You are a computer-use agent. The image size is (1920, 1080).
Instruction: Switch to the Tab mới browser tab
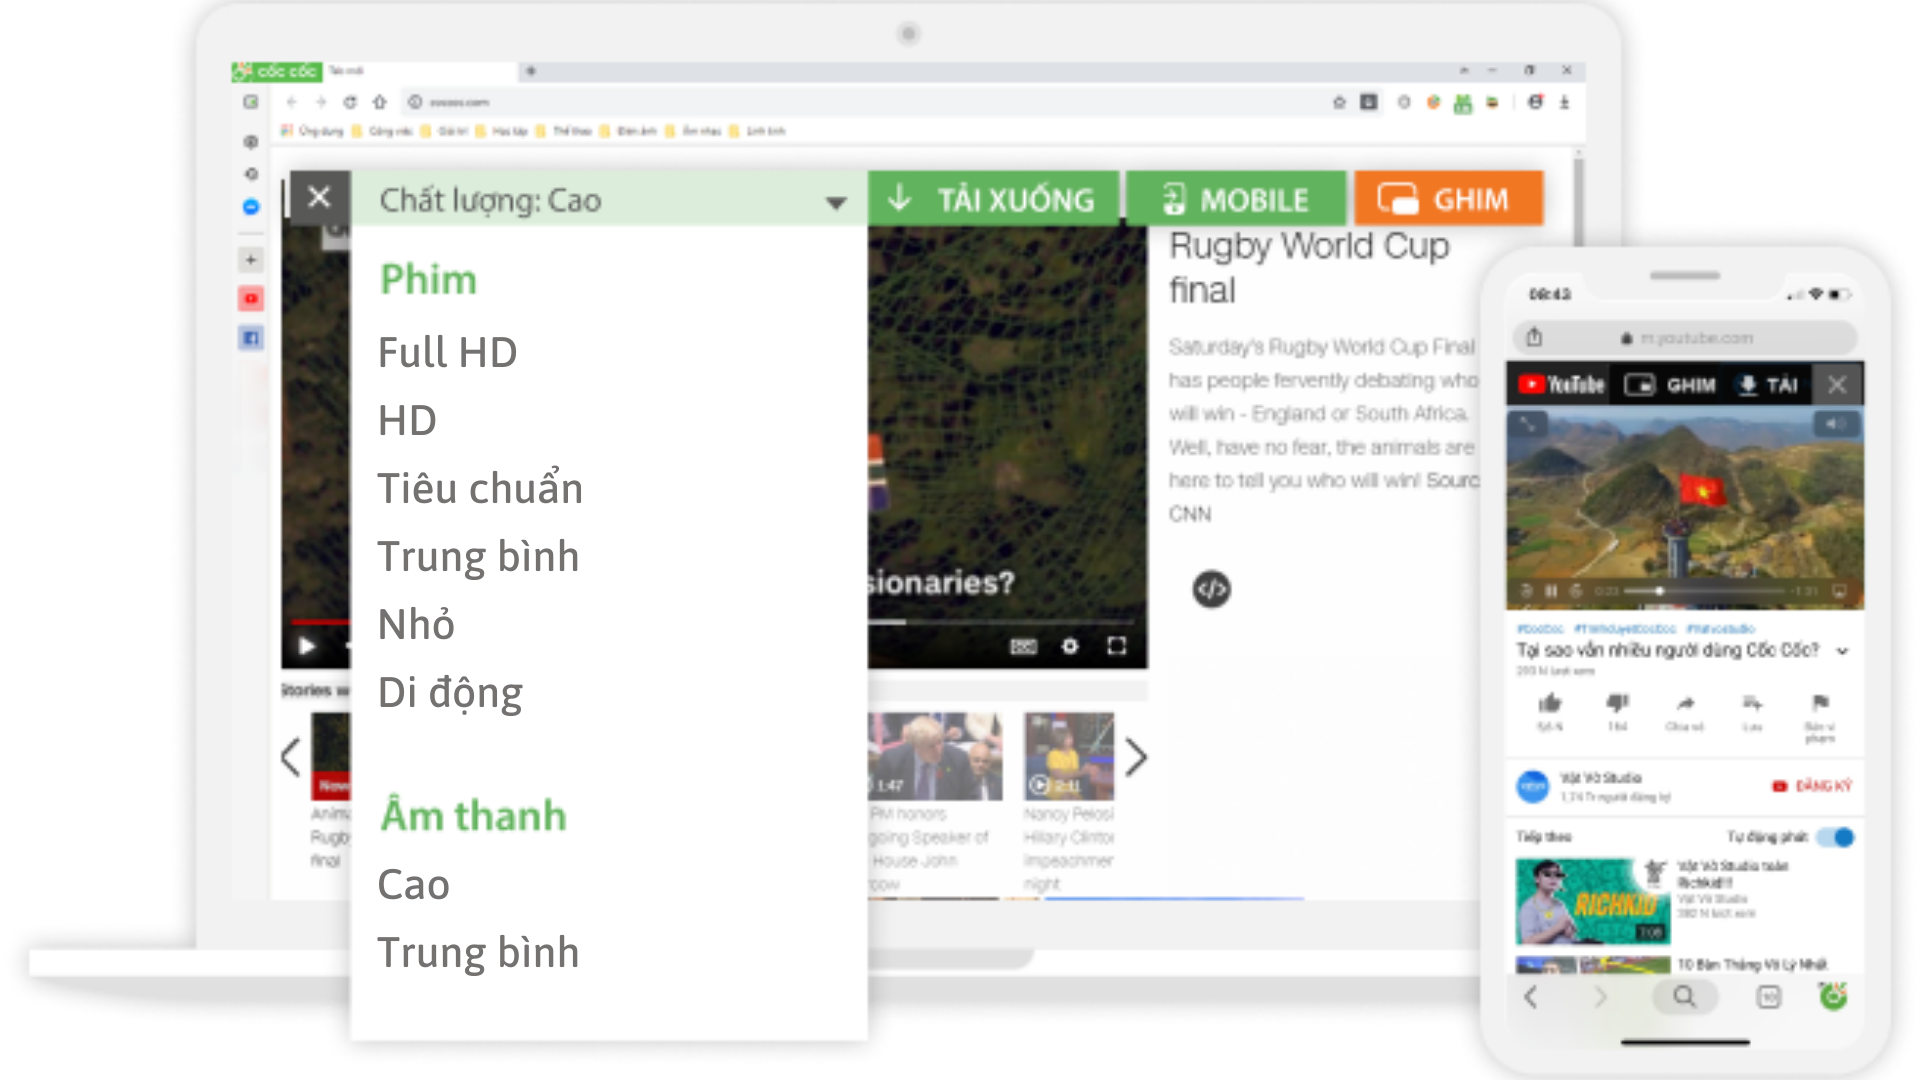click(345, 71)
